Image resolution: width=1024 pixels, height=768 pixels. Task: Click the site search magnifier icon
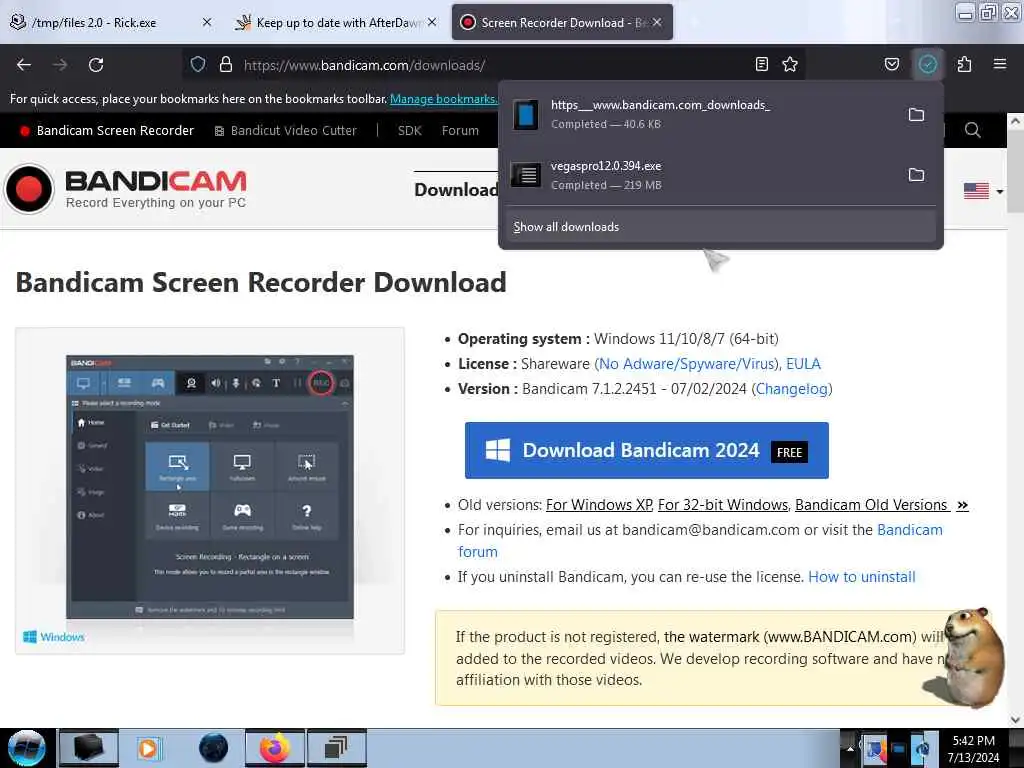[972, 130]
